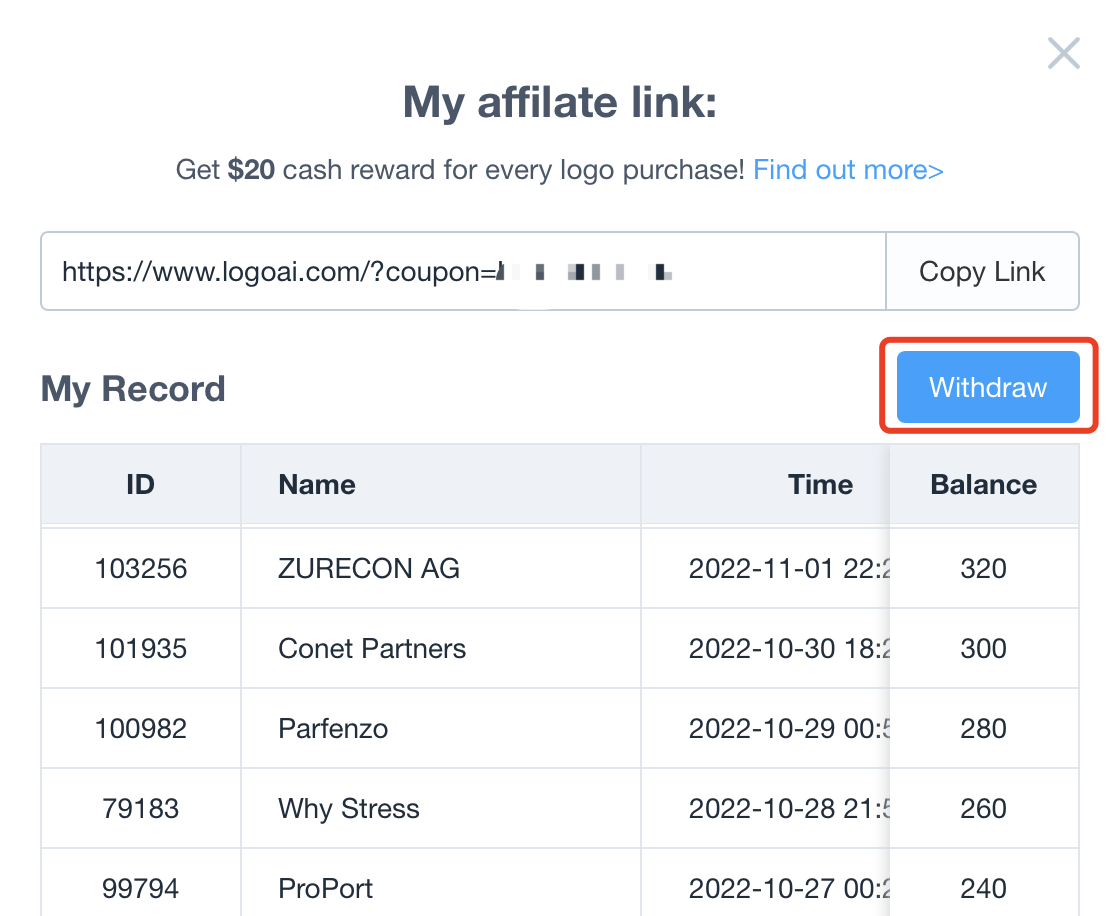
Task: Select the ProPort record name
Action: 326,888
